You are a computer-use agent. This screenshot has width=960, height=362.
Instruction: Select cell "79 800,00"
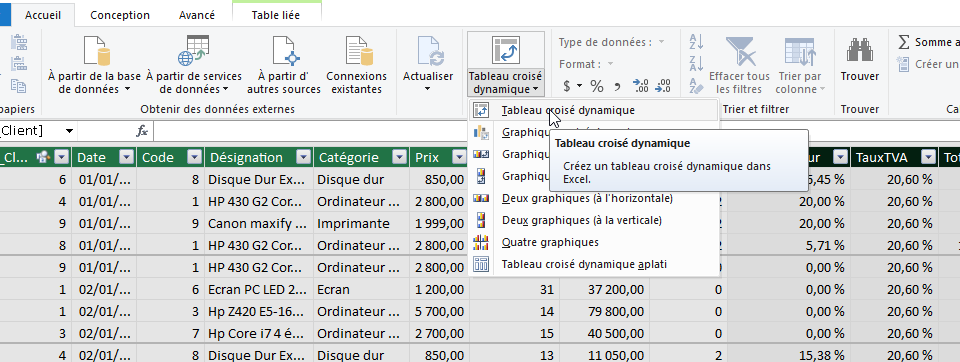604,312
